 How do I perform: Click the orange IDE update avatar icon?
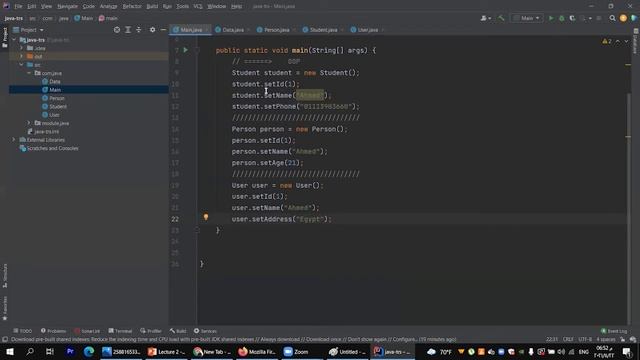623,18
